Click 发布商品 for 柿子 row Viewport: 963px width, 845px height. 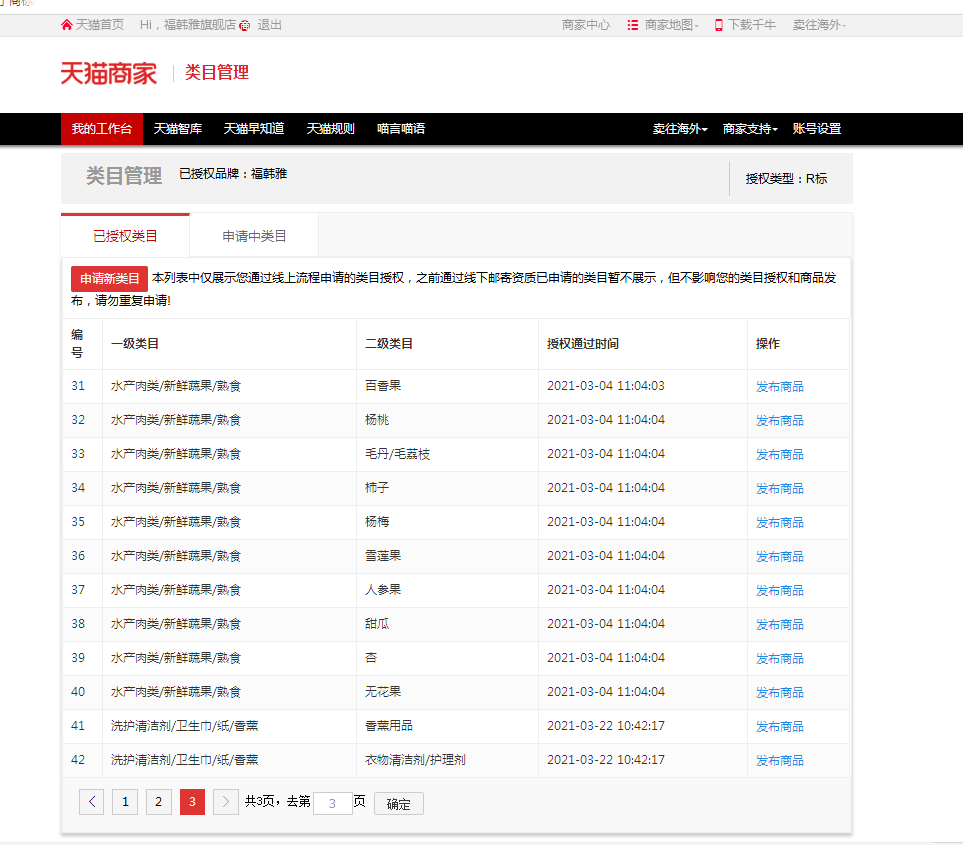click(x=779, y=489)
